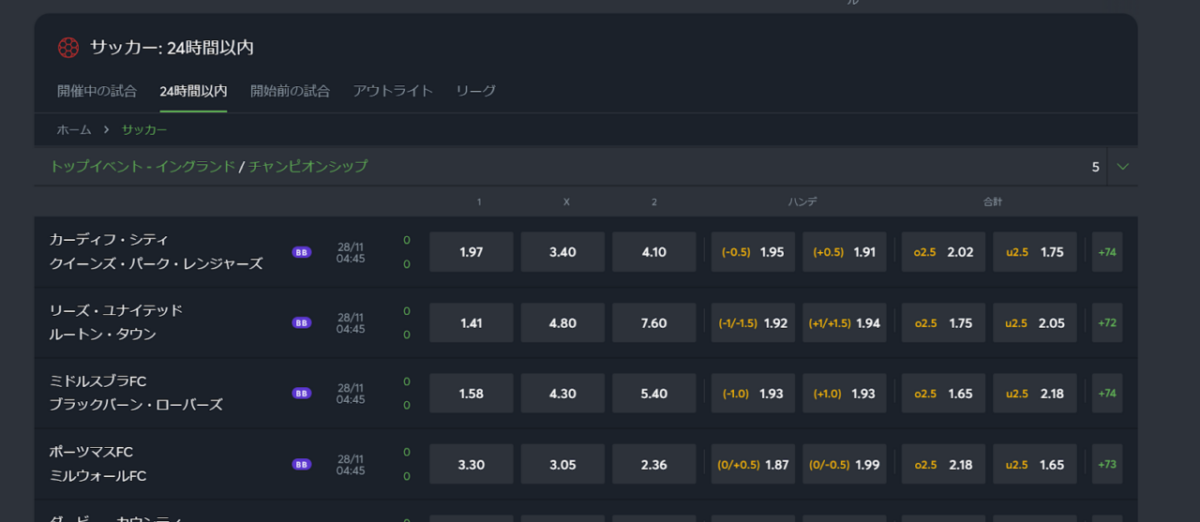Show +72 more markets for Leeds match
1200x522 pixels.
[1107, 323]
